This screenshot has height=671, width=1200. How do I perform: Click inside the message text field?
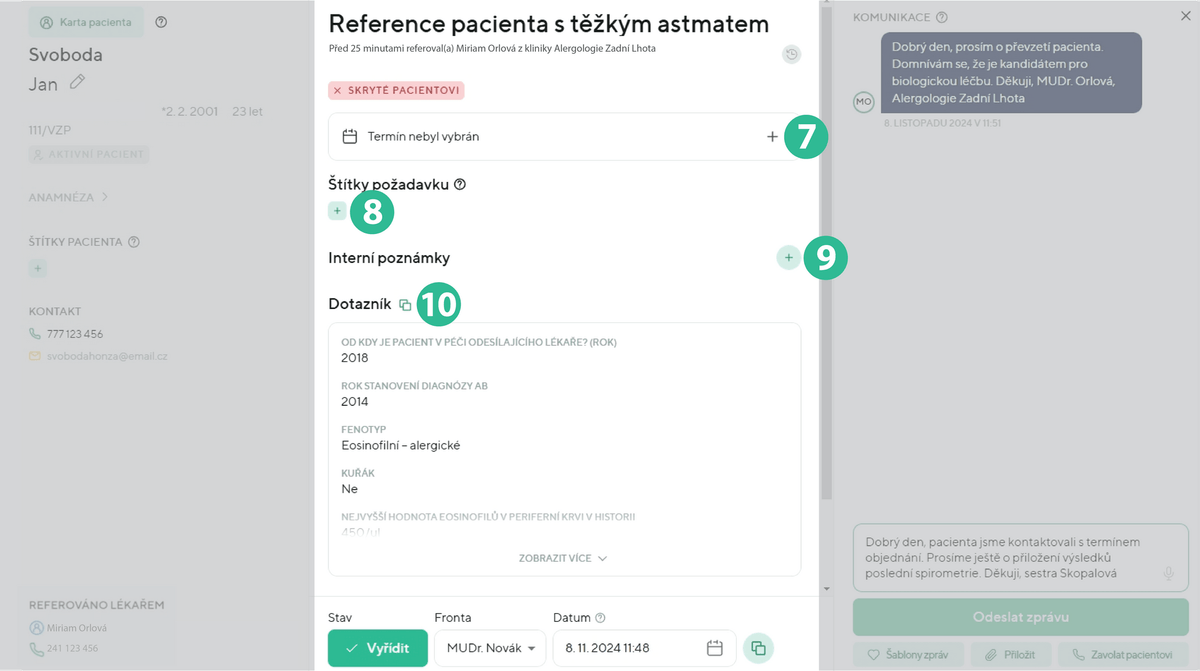[1000, 558]
